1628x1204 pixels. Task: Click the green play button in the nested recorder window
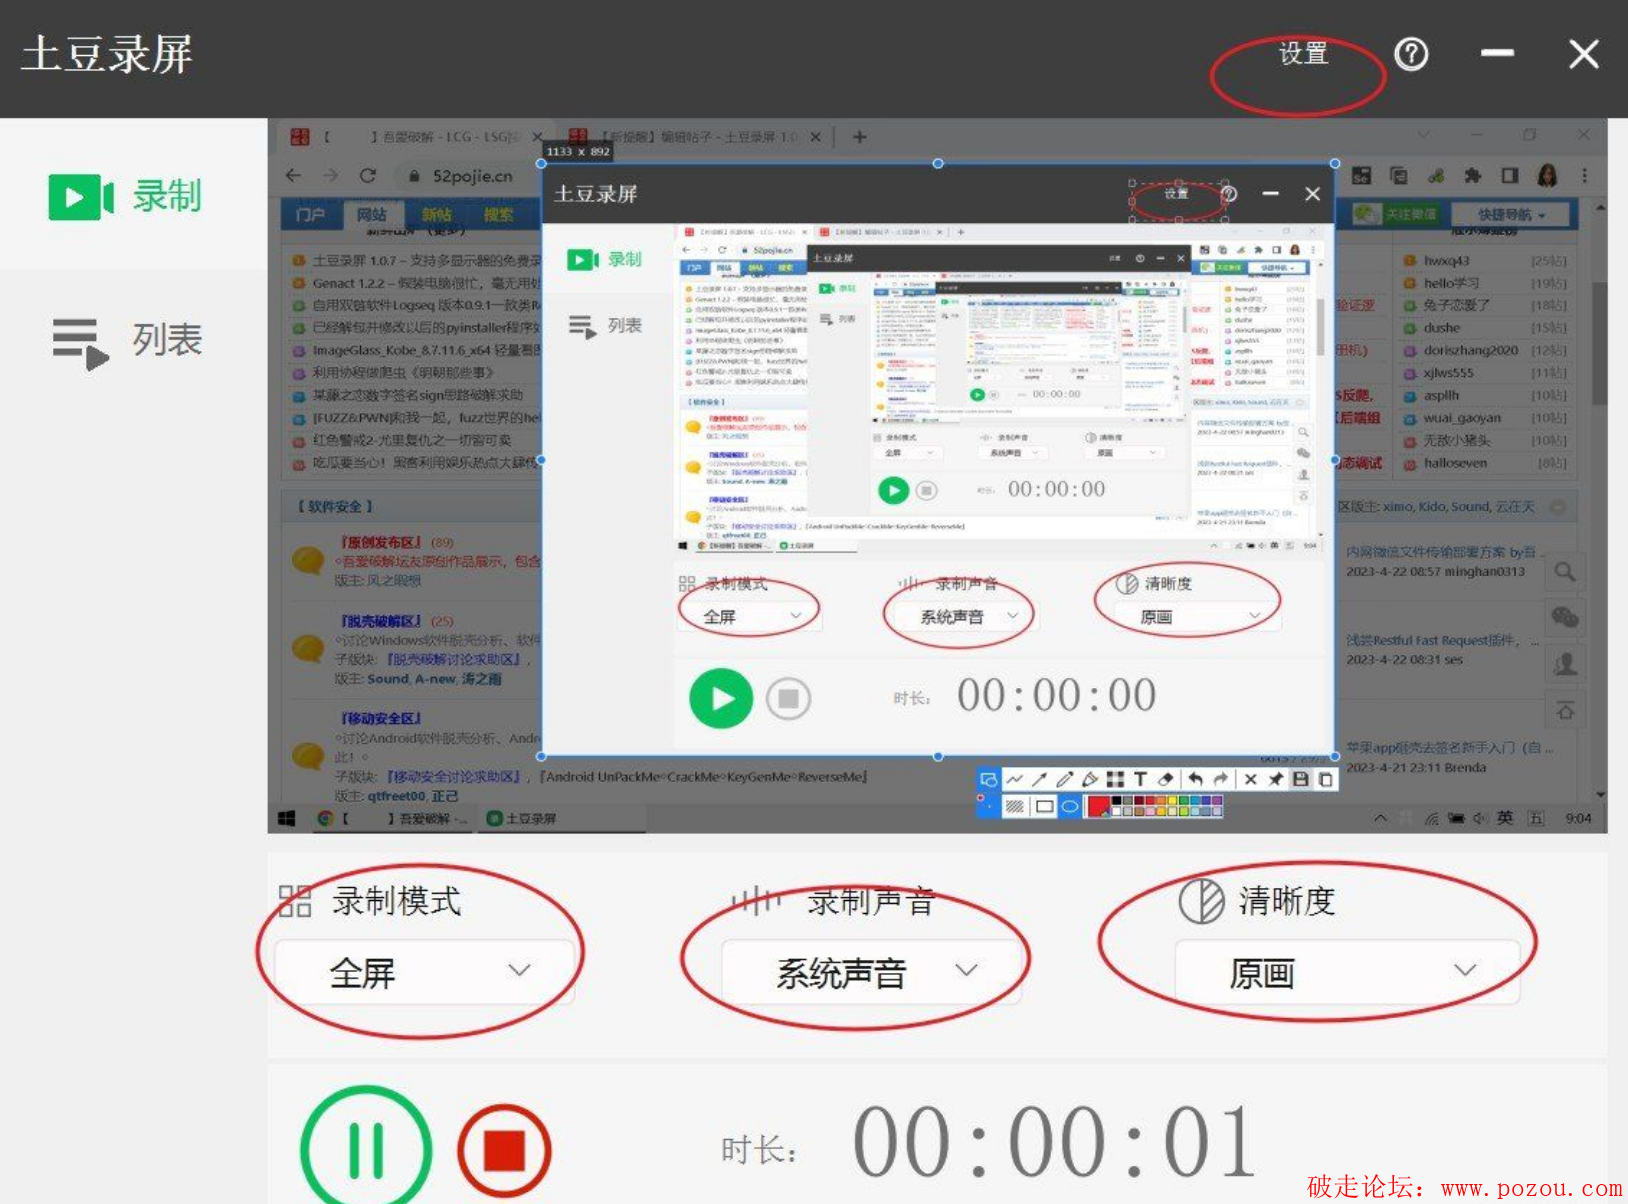pyautogui.click(x=721, y=698)
